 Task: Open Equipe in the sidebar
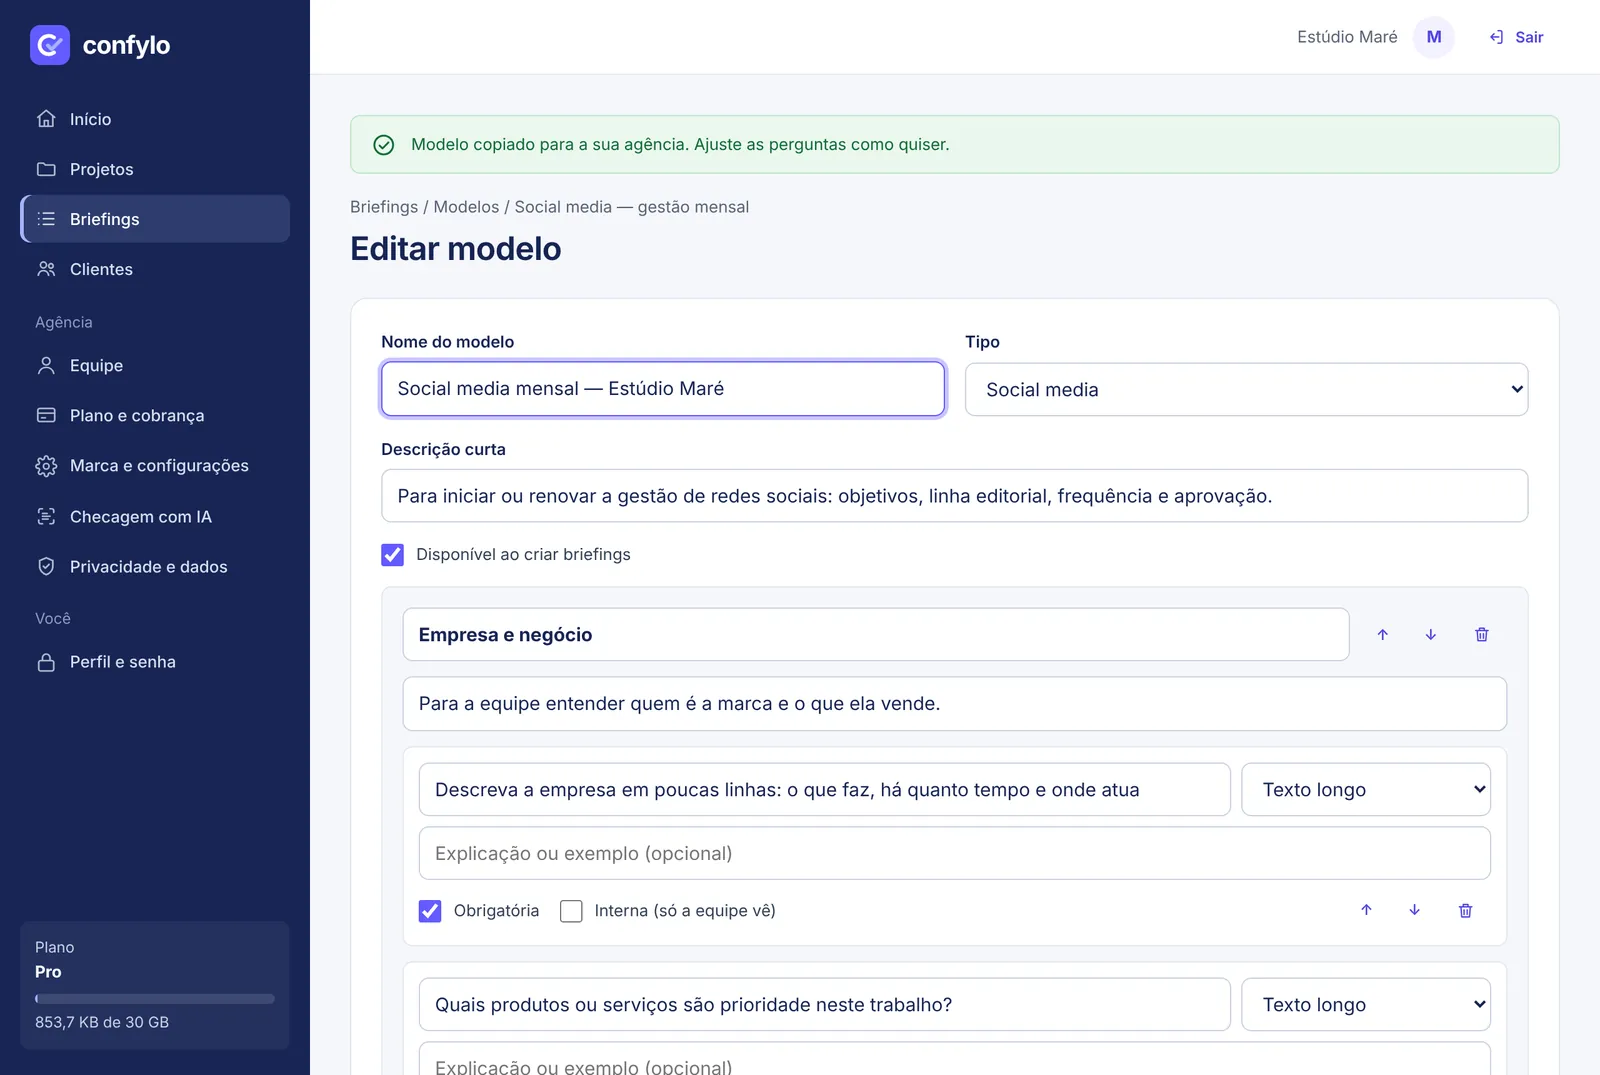click(155, 366)
